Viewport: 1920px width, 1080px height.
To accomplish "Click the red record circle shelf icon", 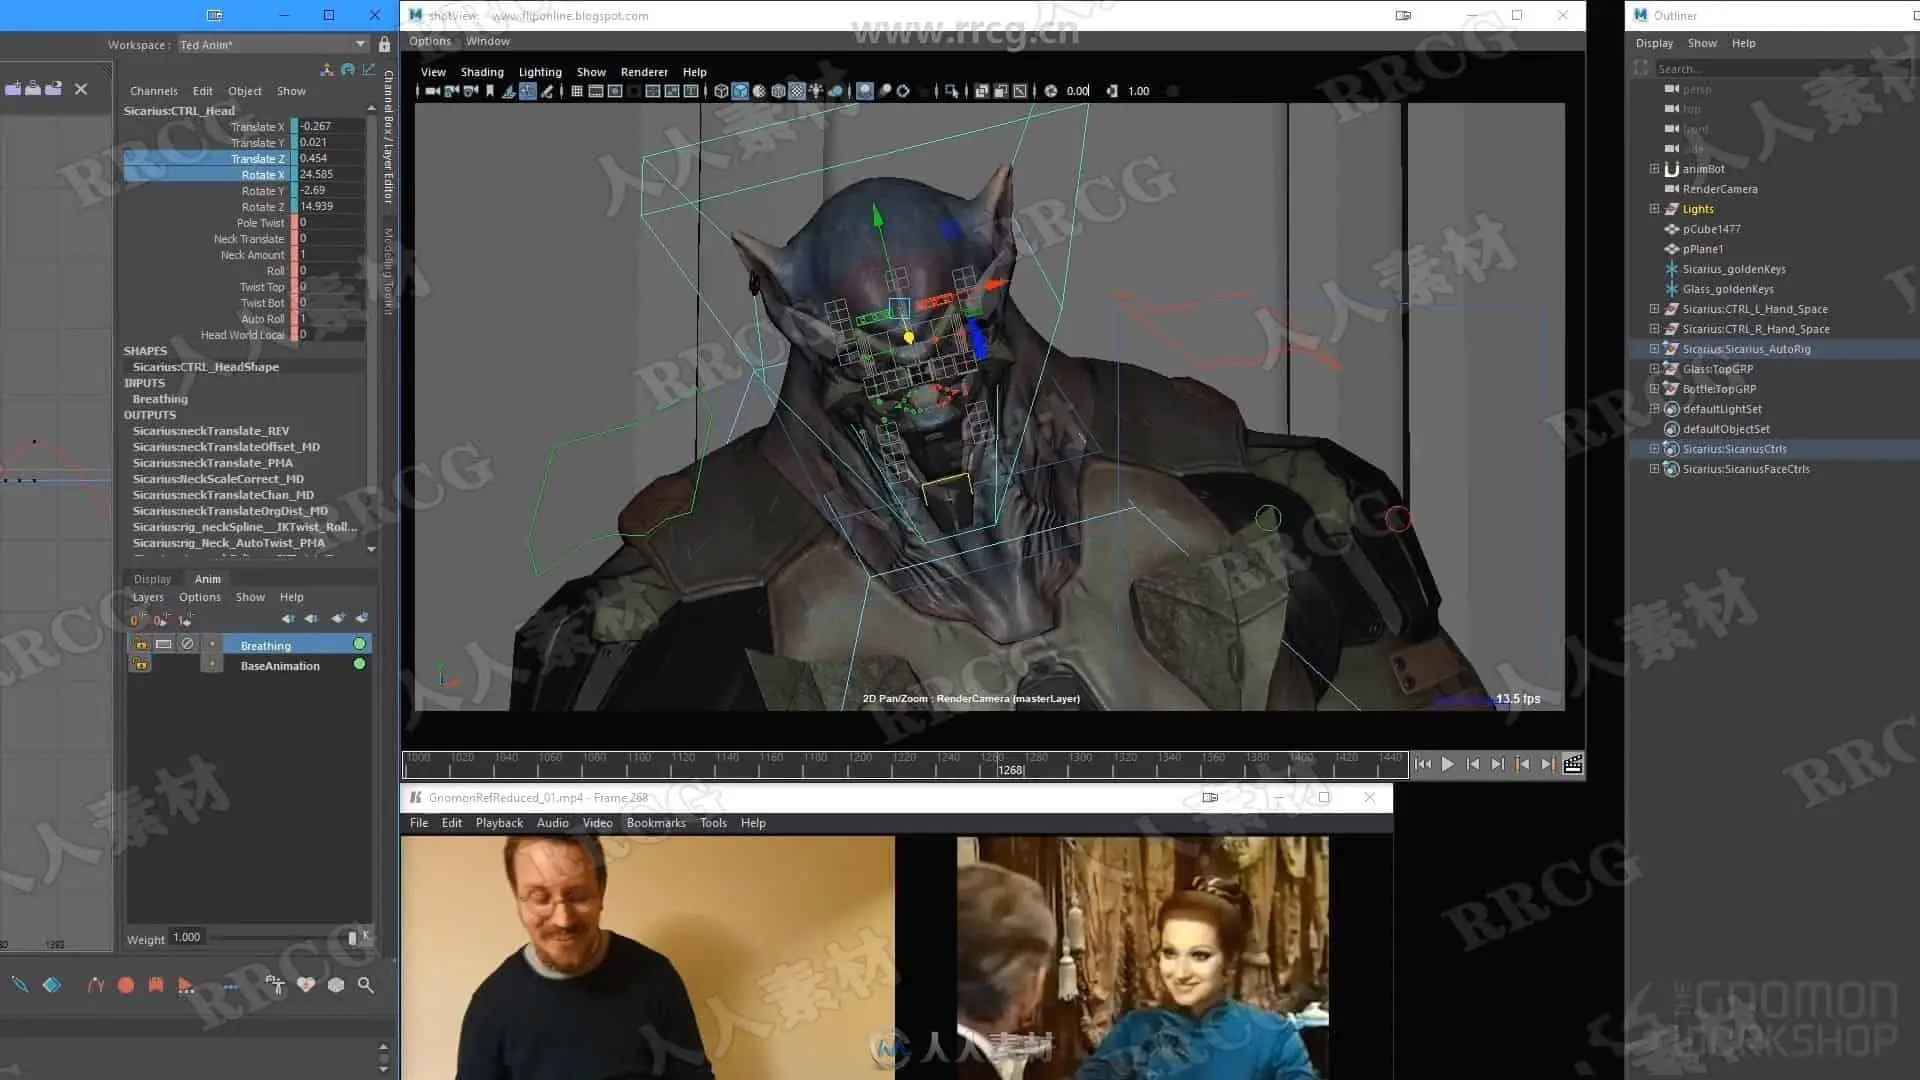I will coord(126,985).
